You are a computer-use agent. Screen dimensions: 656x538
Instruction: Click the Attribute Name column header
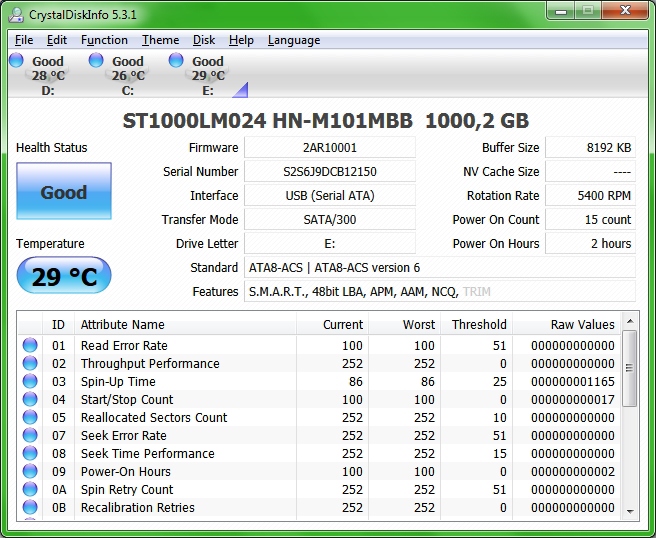[x=185, y=324]
